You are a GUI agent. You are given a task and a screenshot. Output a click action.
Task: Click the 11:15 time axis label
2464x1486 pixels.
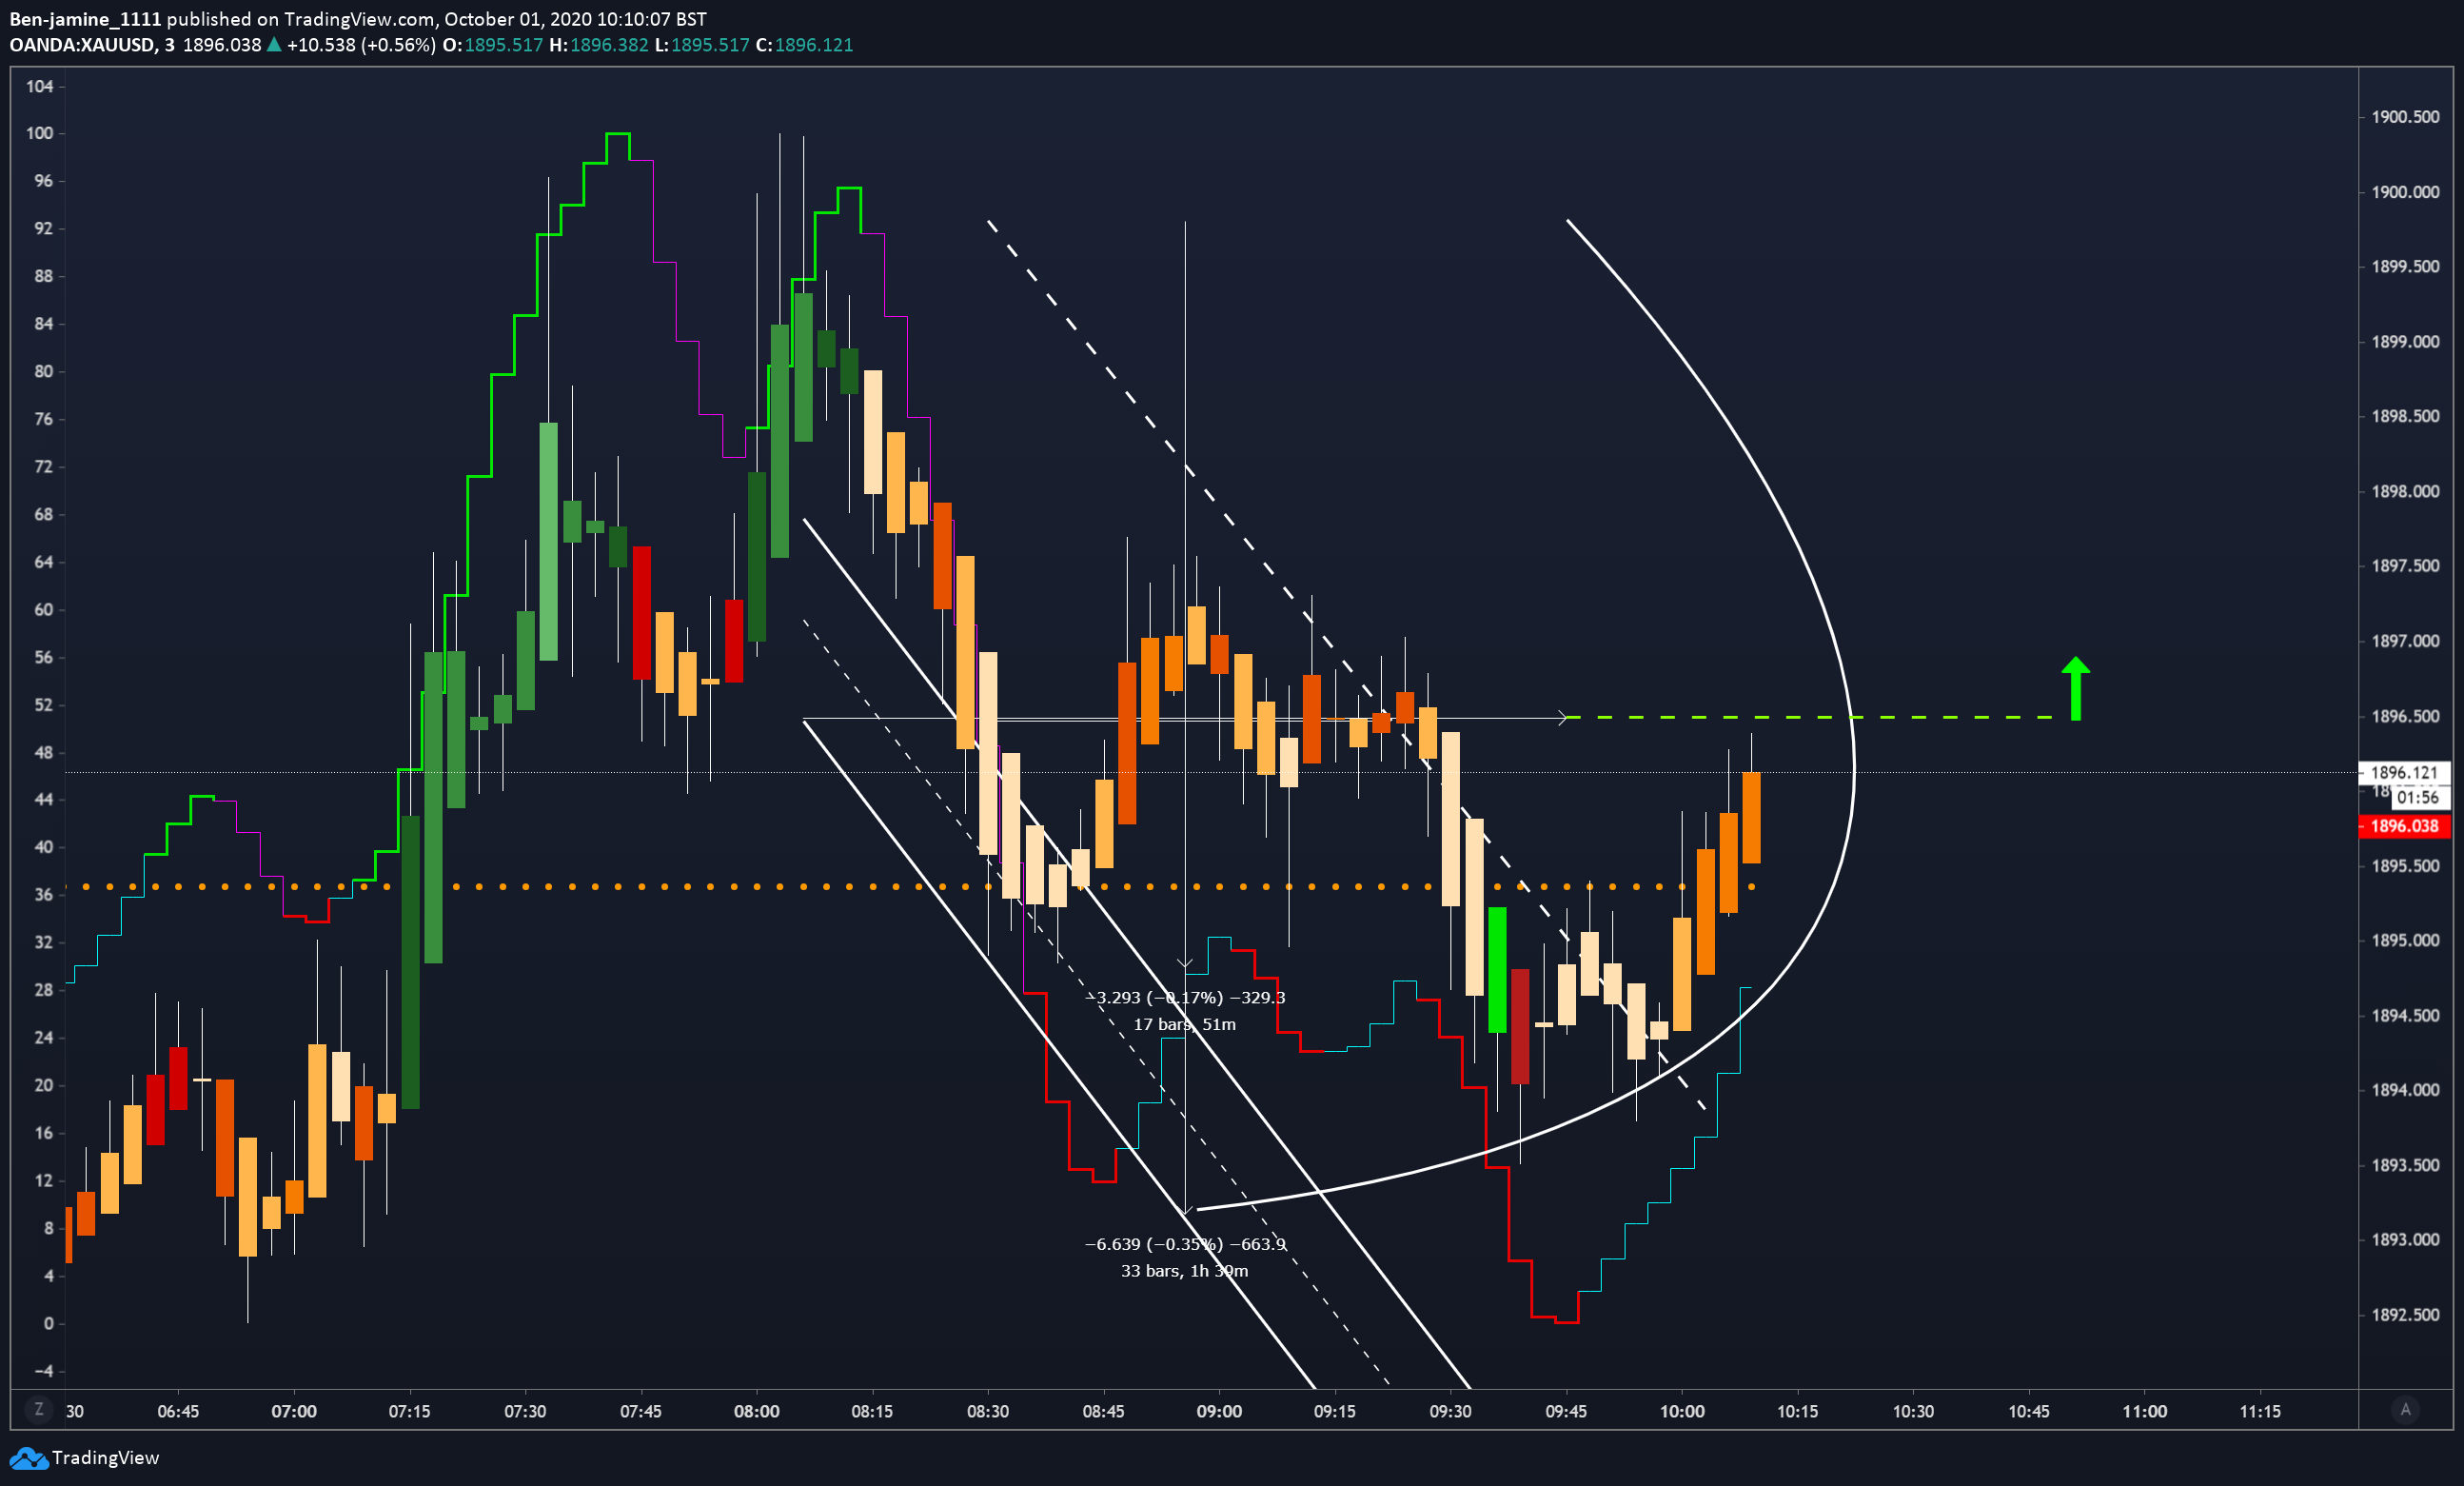click(2260, 1411)
